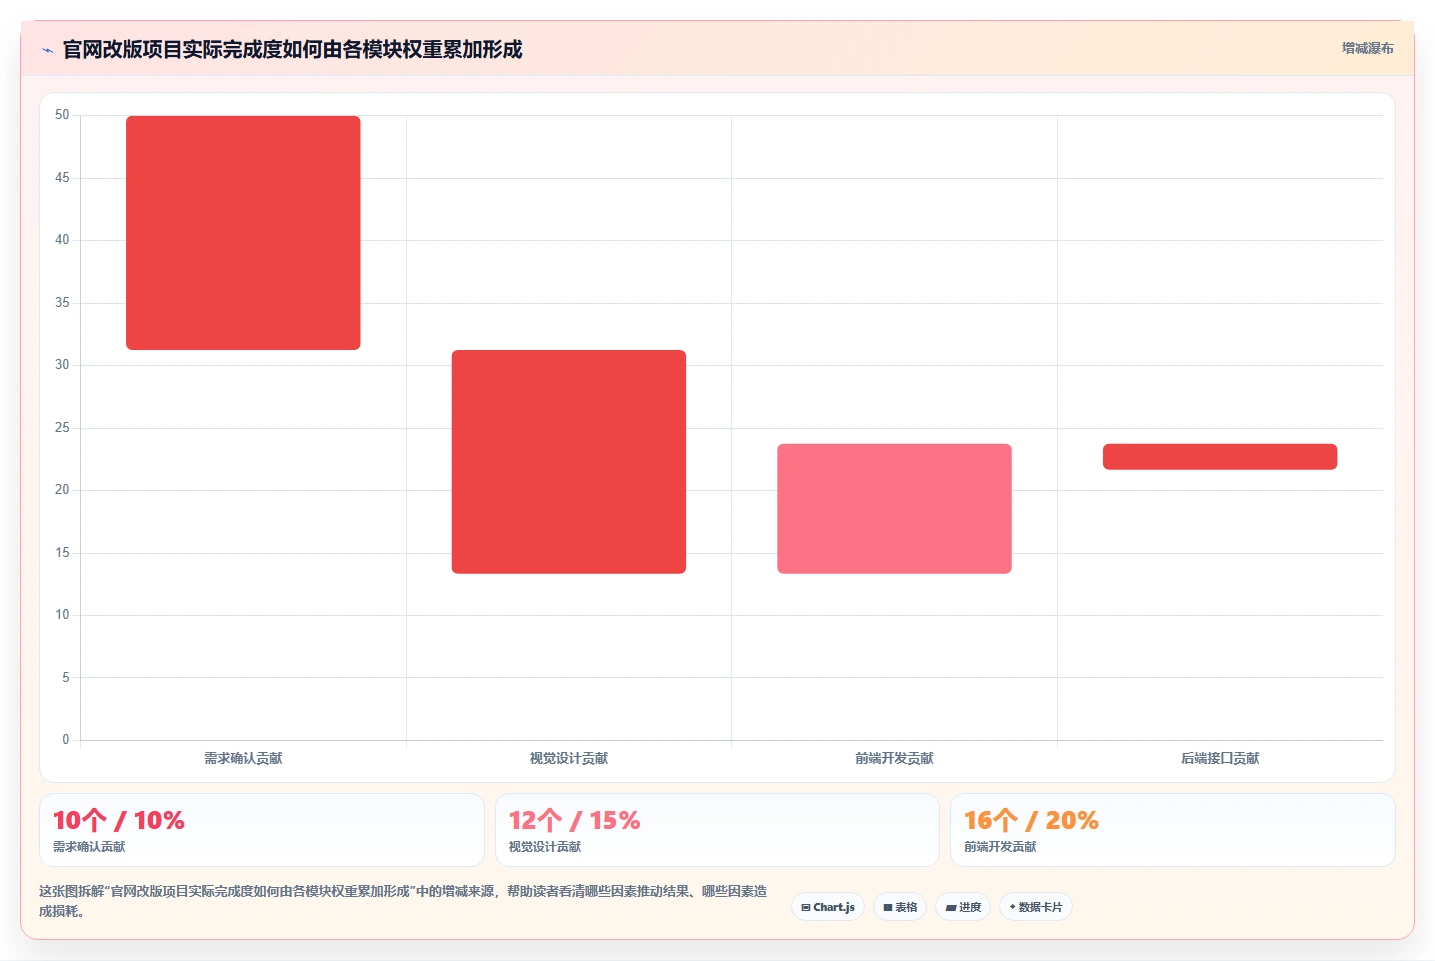
Task: Click the 视觉设计贡献 caption under 12个 / 15%
Action: pos(545,847)
